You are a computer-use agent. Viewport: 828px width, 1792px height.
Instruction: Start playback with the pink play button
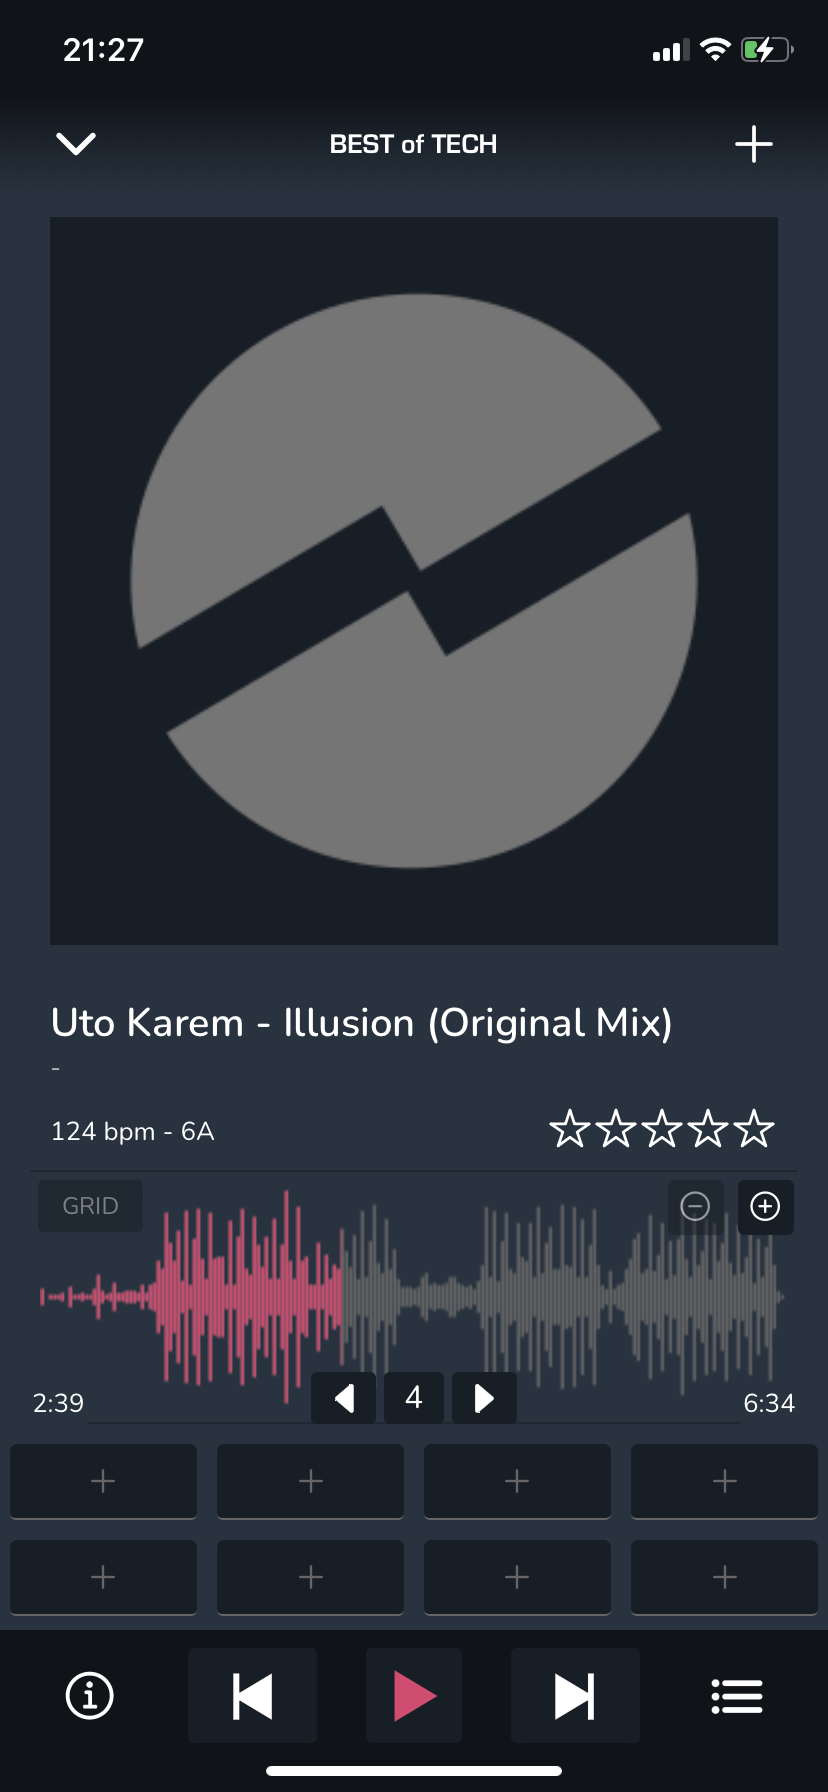coord(414,1696)
